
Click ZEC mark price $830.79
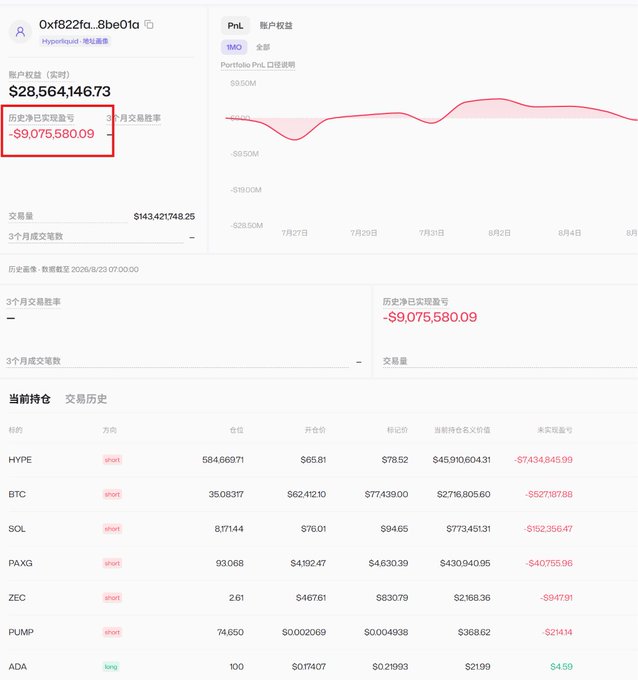click(x=392, y=598)
